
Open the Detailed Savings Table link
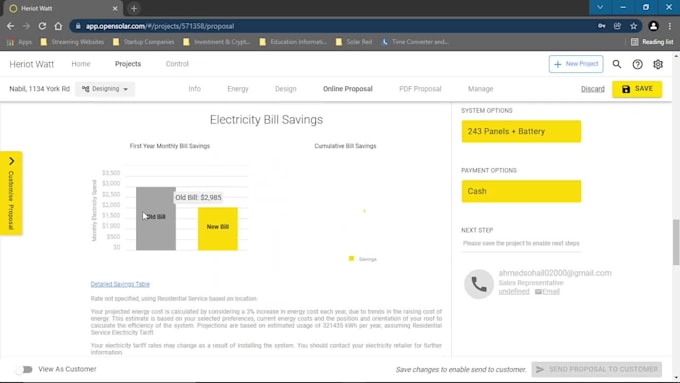coord(120,284)
